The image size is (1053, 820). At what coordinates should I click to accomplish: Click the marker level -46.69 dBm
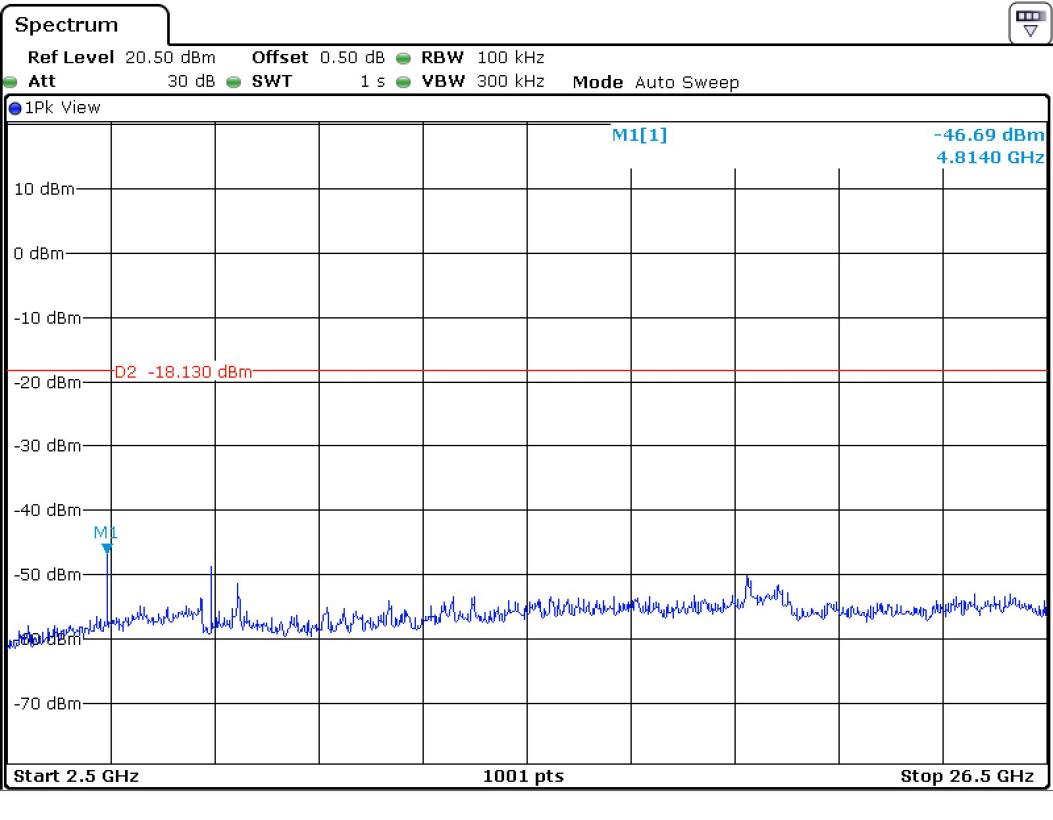[x=989, y=135]
